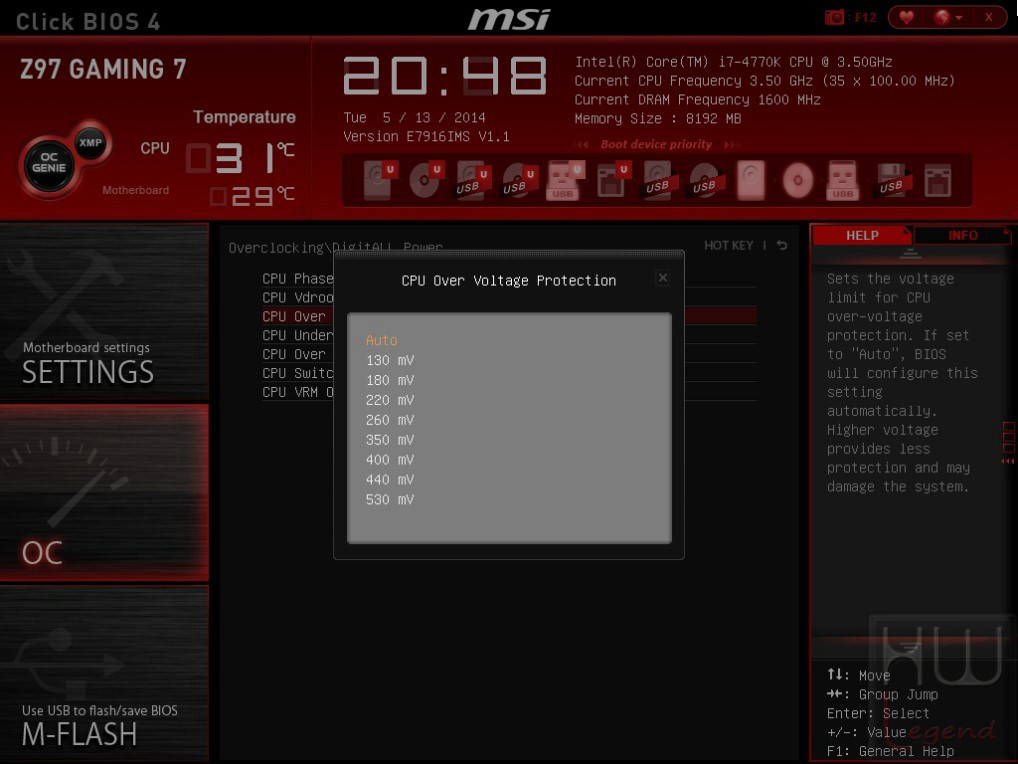Close the CPU Over Voltage Protection dialog
Image resolution: width=1018 pixels, height=764 pixels.
[x=662, y=278]
